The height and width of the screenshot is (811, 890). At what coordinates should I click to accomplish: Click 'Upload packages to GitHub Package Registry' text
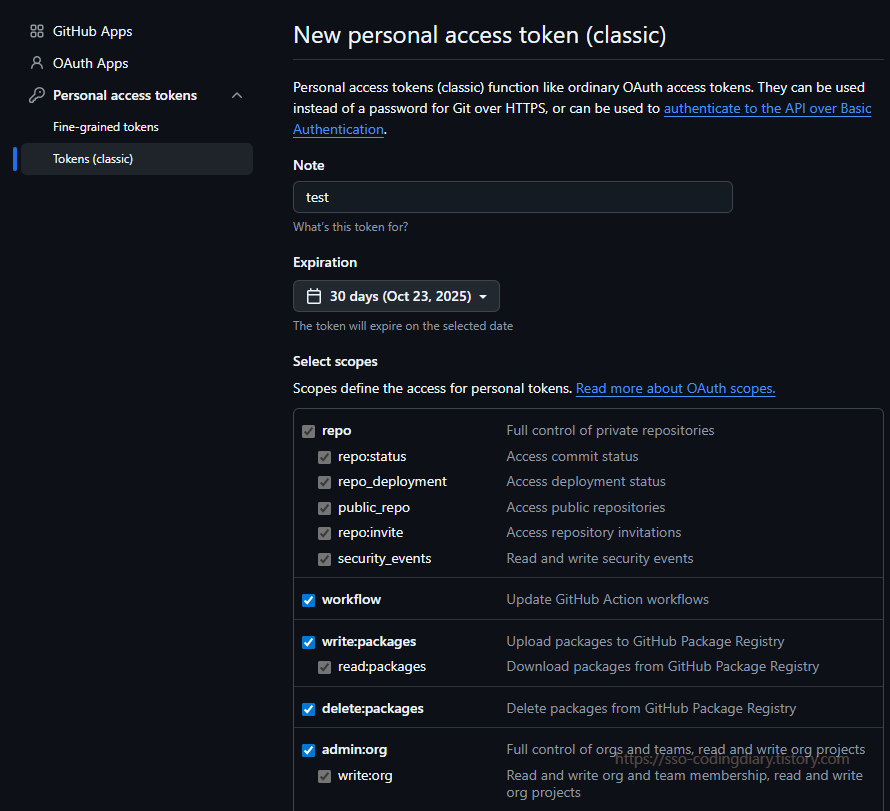[x=645, y=641]
